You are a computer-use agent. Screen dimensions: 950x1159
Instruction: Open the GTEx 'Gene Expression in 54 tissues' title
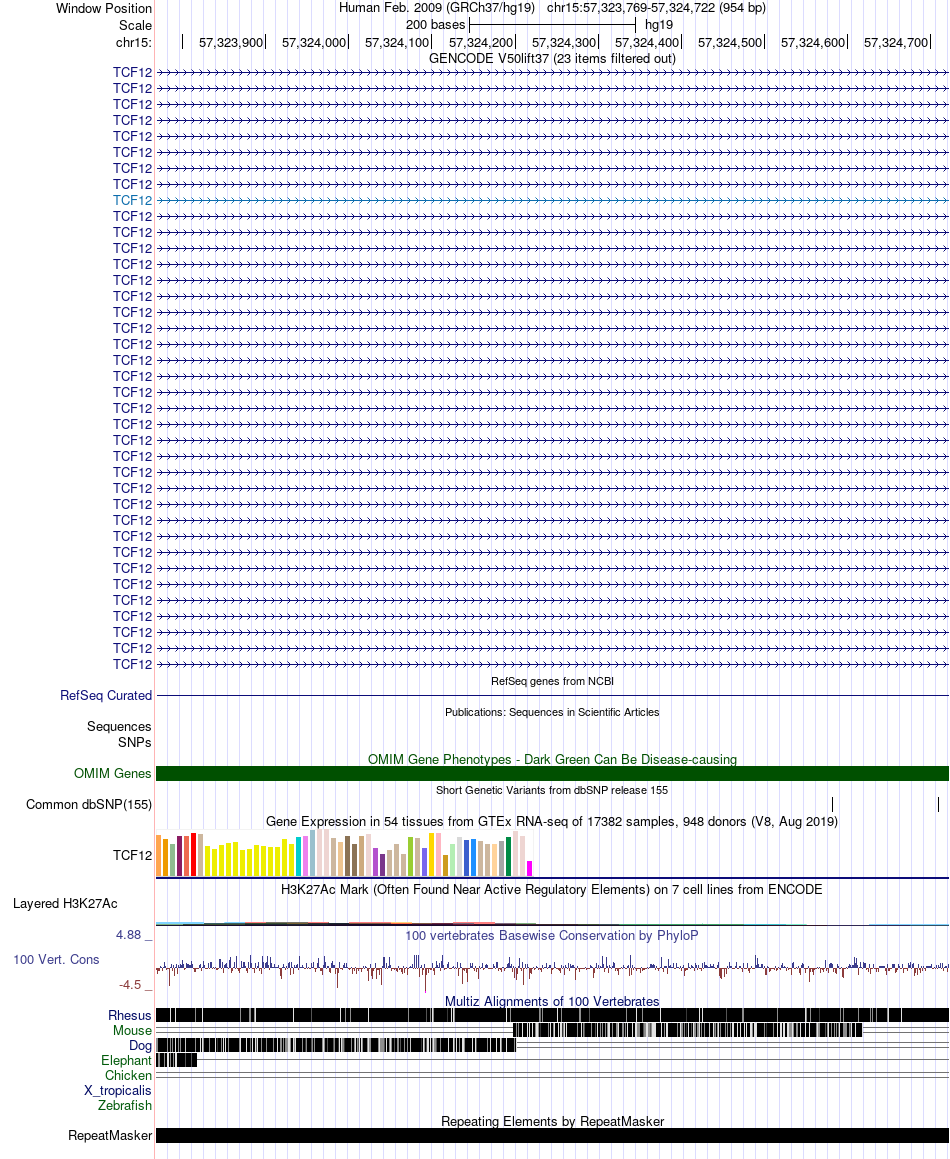552,821
